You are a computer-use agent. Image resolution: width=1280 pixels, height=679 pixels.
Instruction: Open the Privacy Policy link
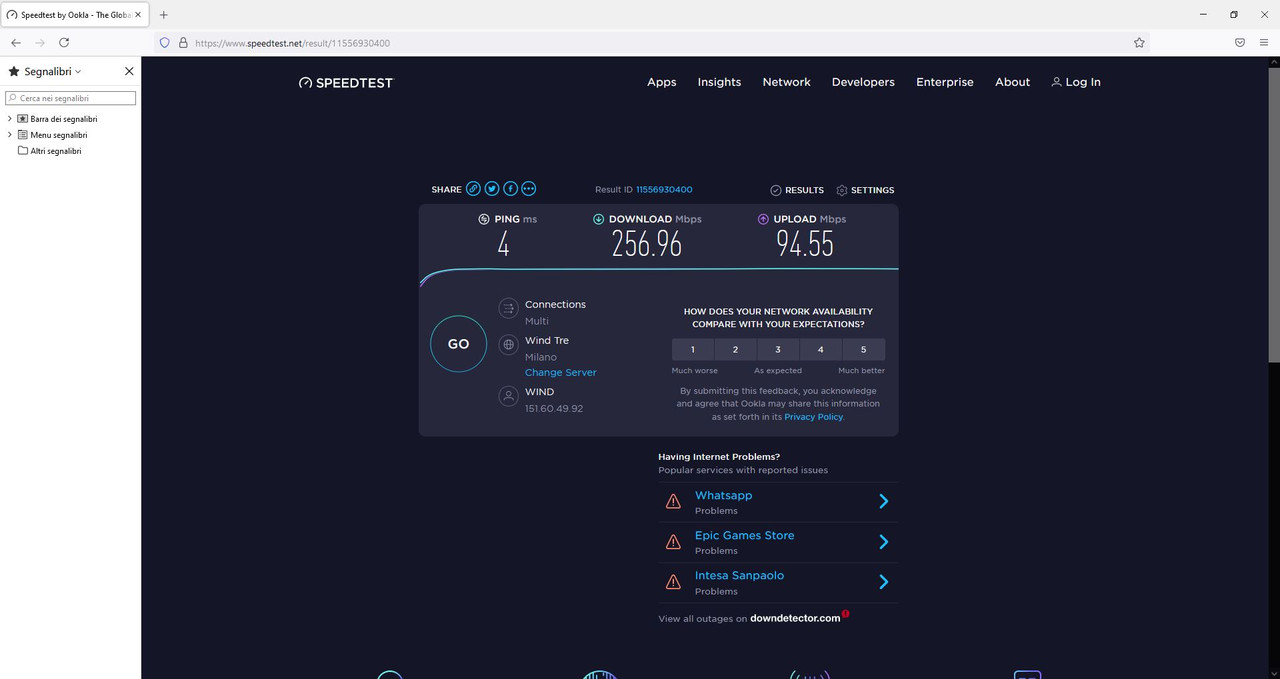tap(814, 417)
